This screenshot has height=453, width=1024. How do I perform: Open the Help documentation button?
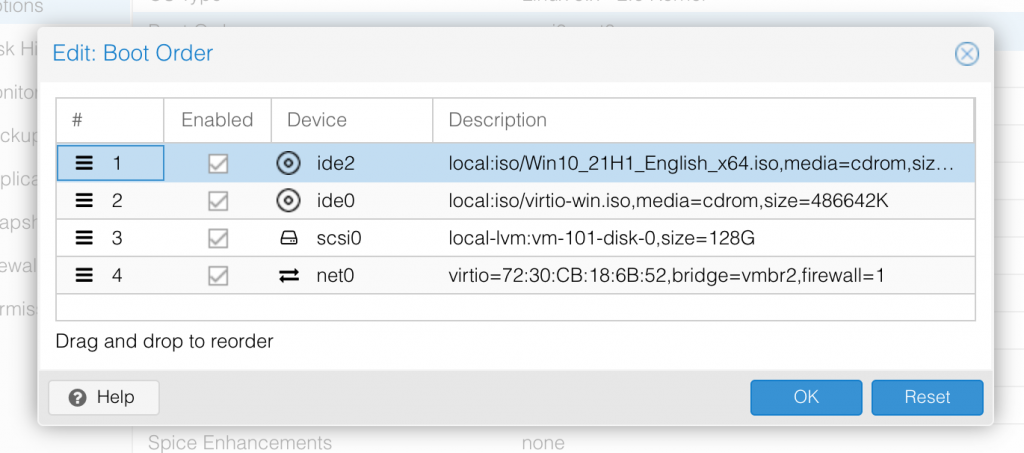[104, 397]
